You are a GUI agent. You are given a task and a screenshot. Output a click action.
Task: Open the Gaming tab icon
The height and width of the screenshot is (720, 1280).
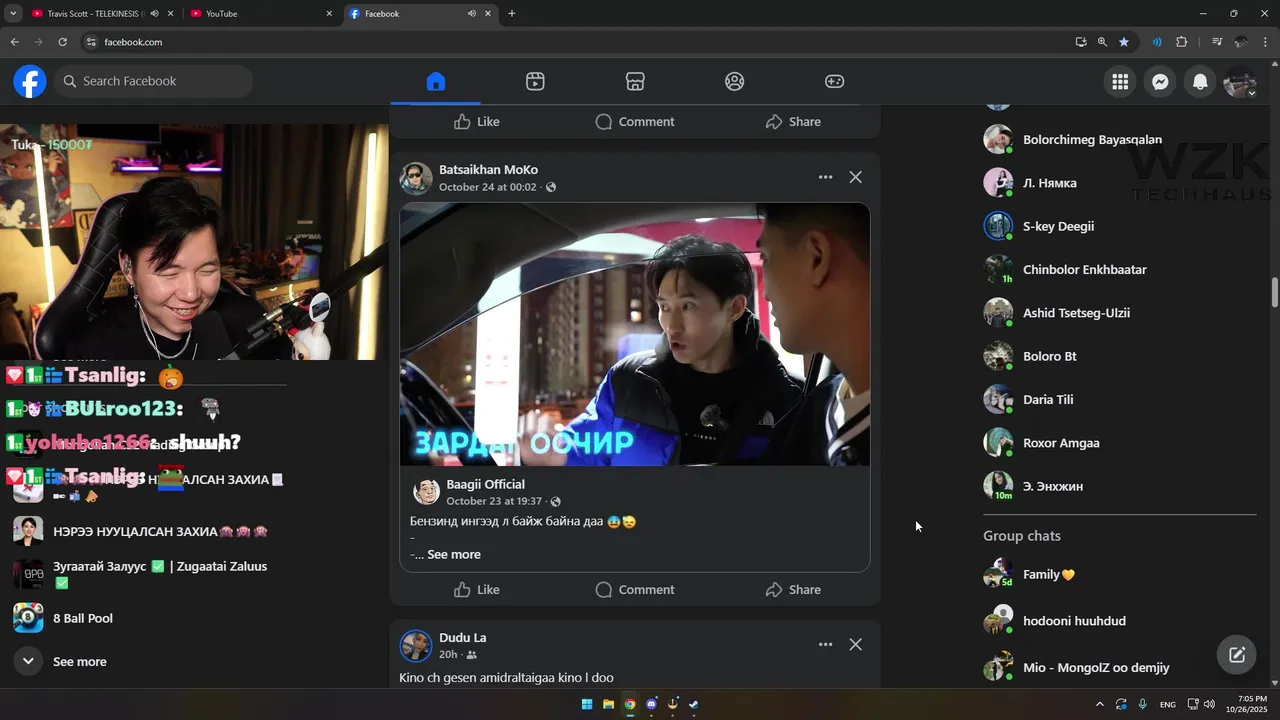pyautogui.click(x=835, y=81)
